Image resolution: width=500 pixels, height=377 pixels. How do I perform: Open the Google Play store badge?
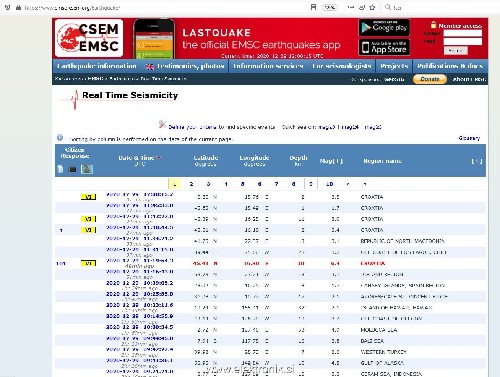384,28
